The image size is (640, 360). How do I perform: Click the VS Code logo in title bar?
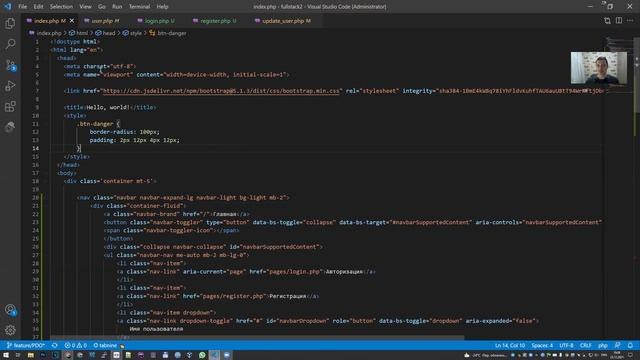(x=8, y=7)
